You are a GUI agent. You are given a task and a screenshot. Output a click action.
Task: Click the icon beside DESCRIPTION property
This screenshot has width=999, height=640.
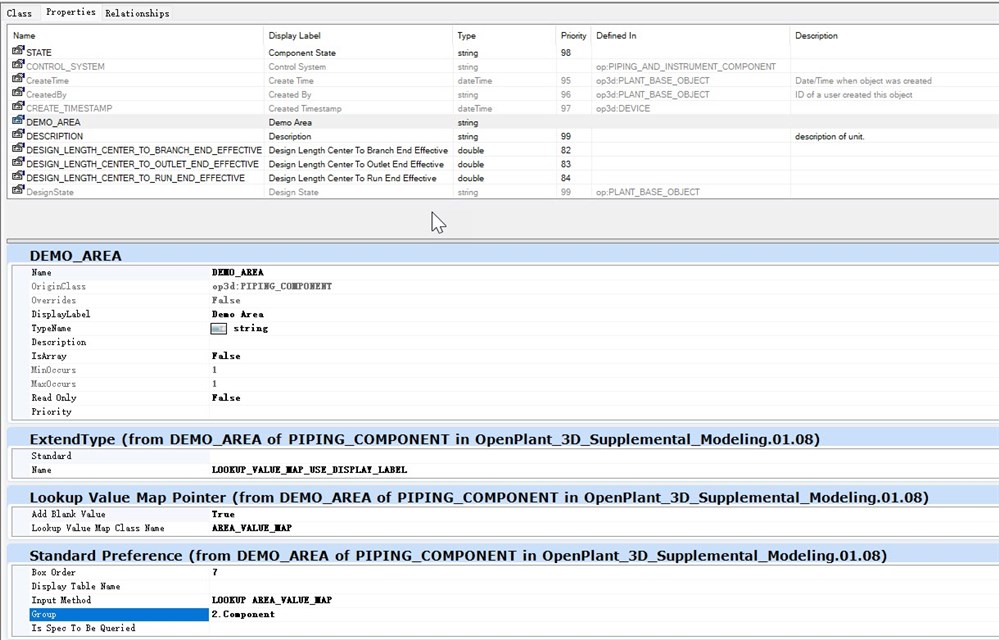(x=18, y=136)
